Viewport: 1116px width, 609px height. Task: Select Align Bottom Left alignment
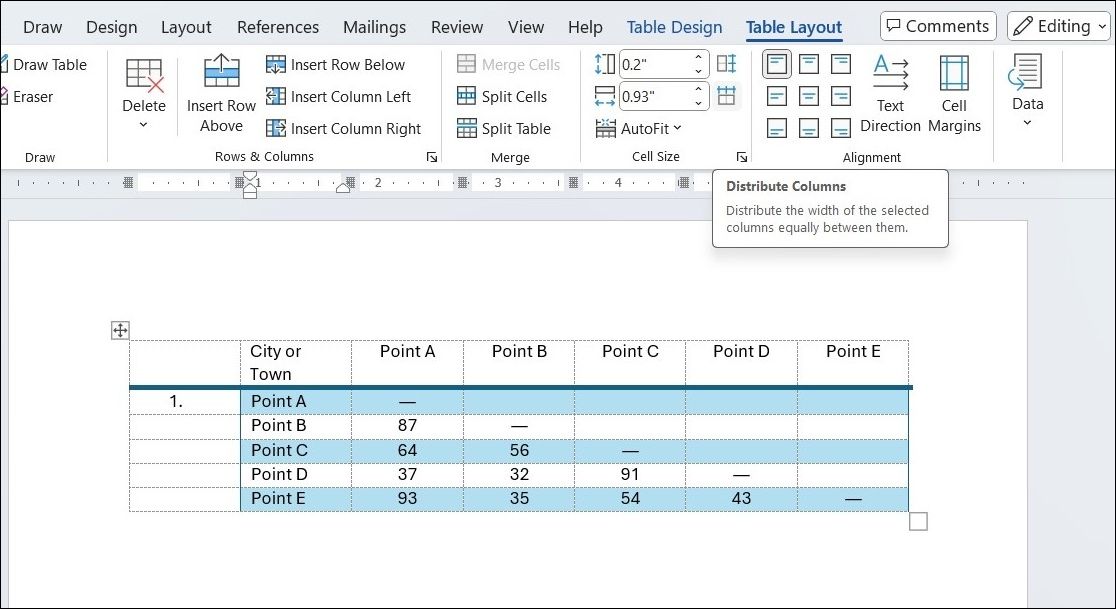point(777,128)
